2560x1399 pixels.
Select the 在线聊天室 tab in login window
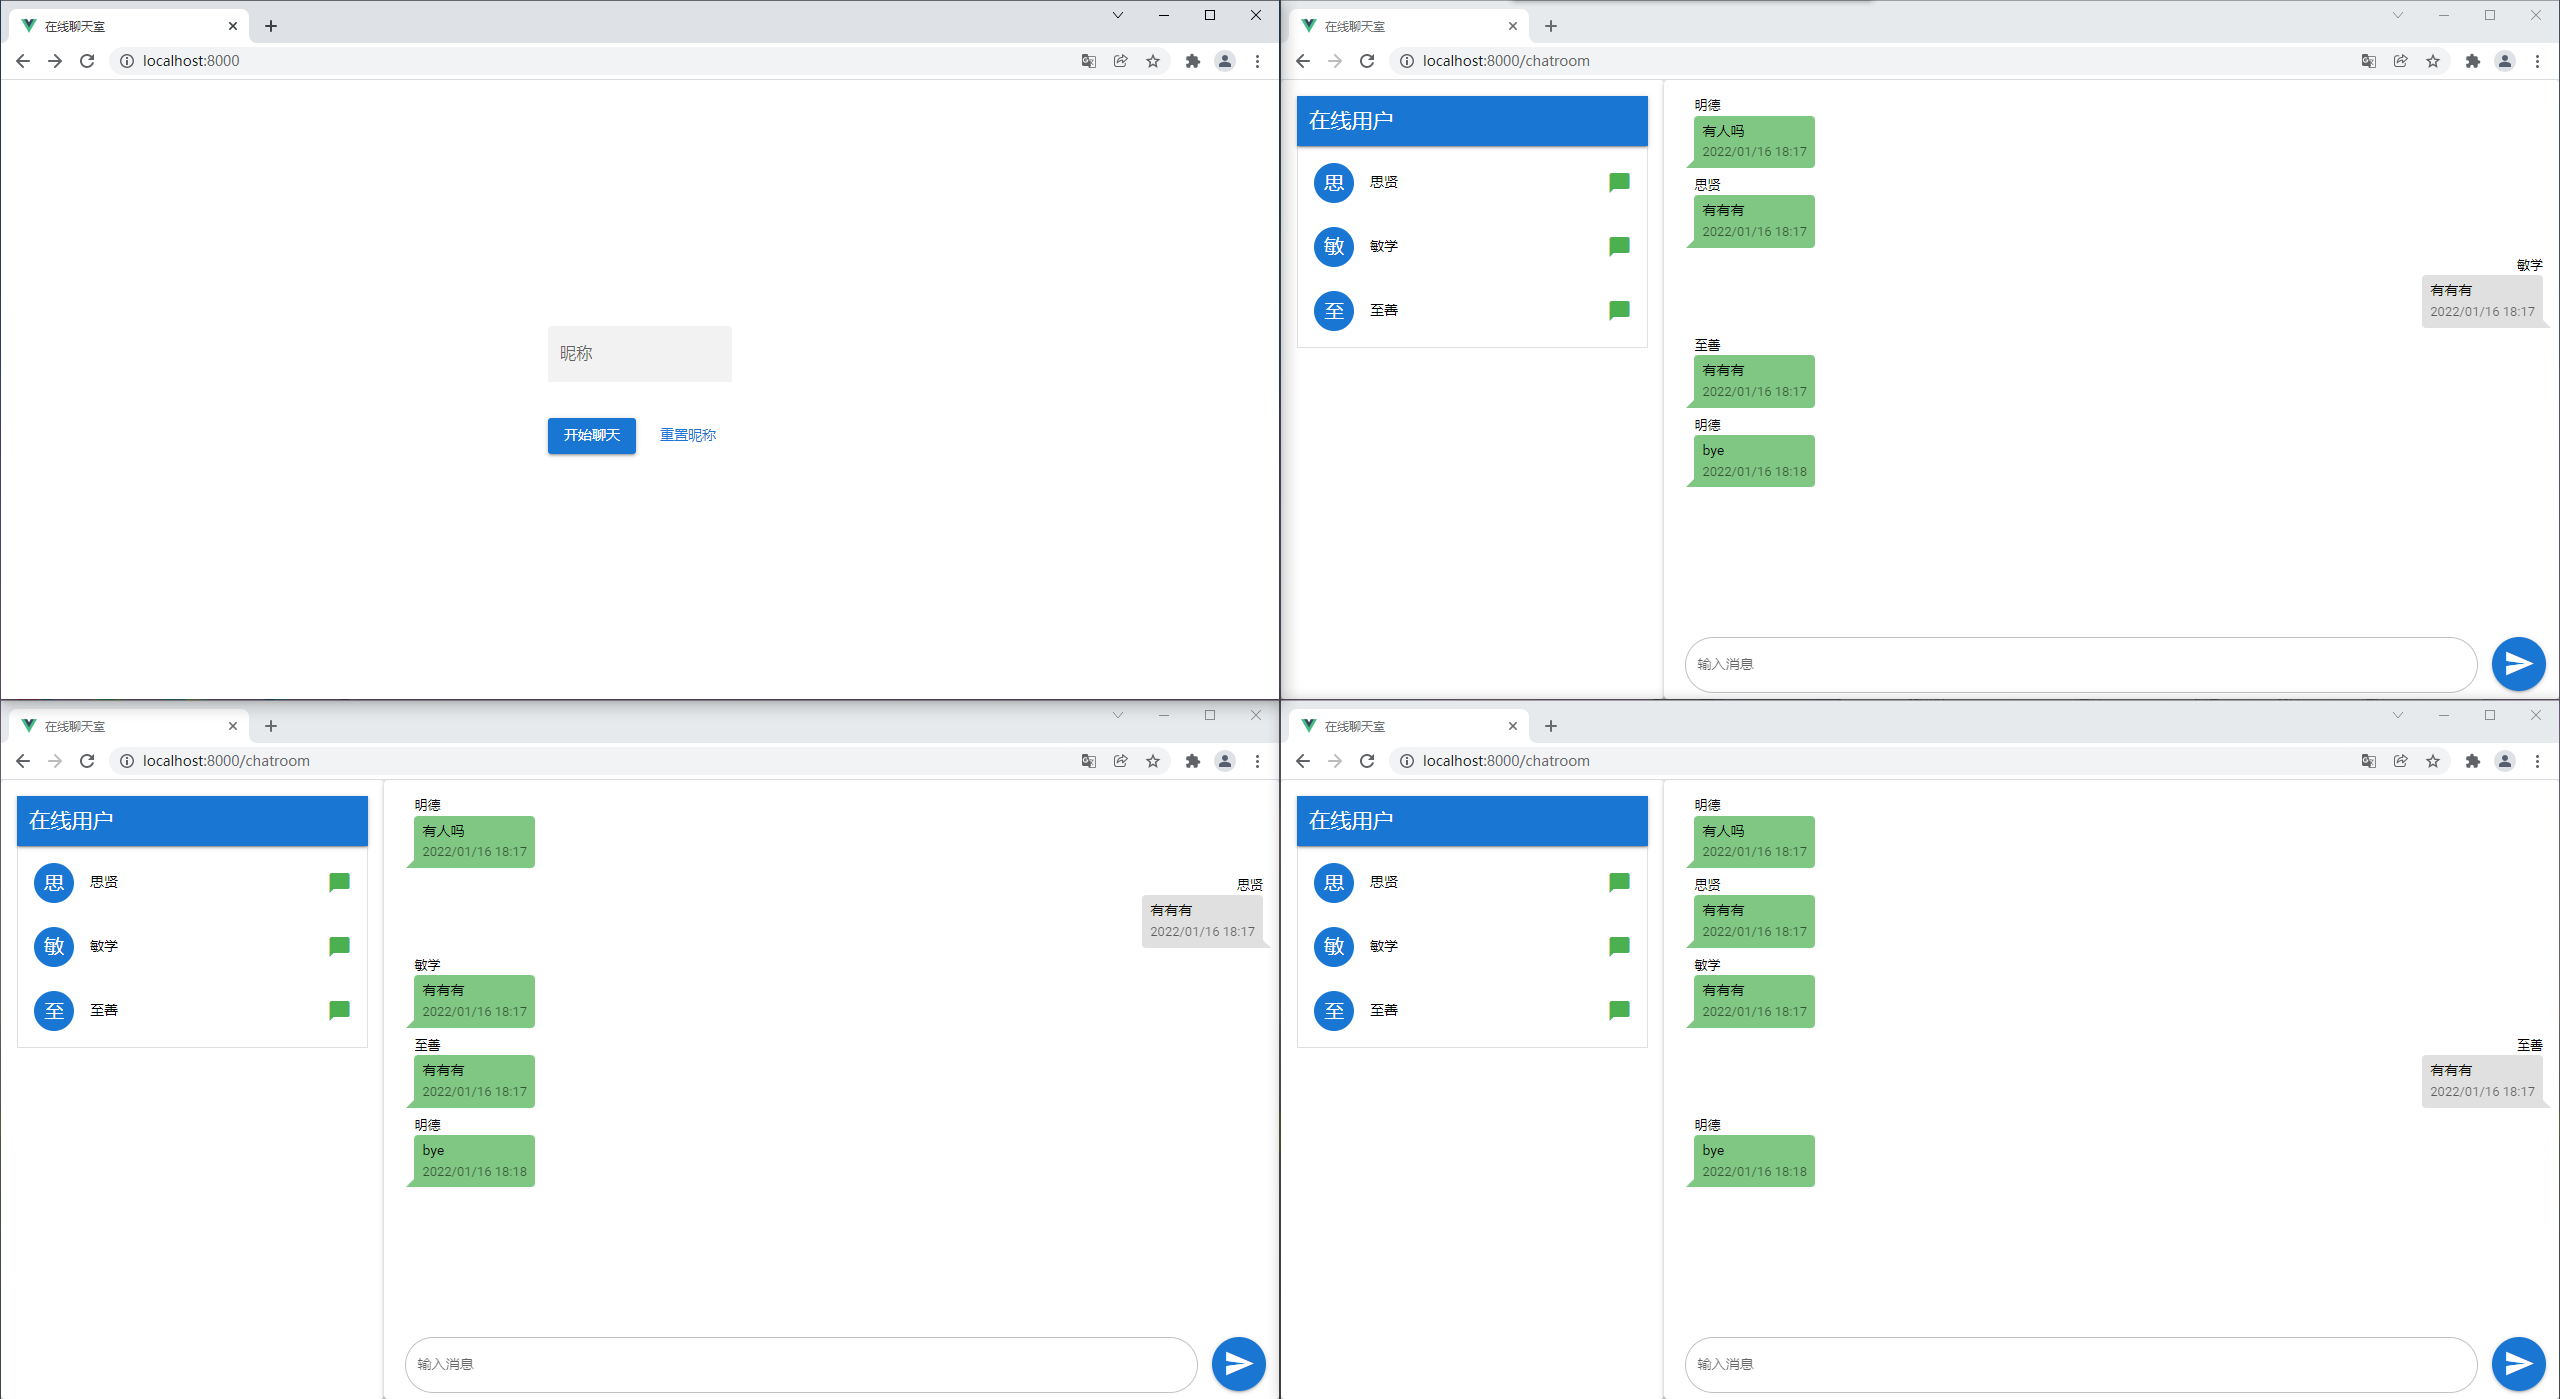tap(120, 26)
